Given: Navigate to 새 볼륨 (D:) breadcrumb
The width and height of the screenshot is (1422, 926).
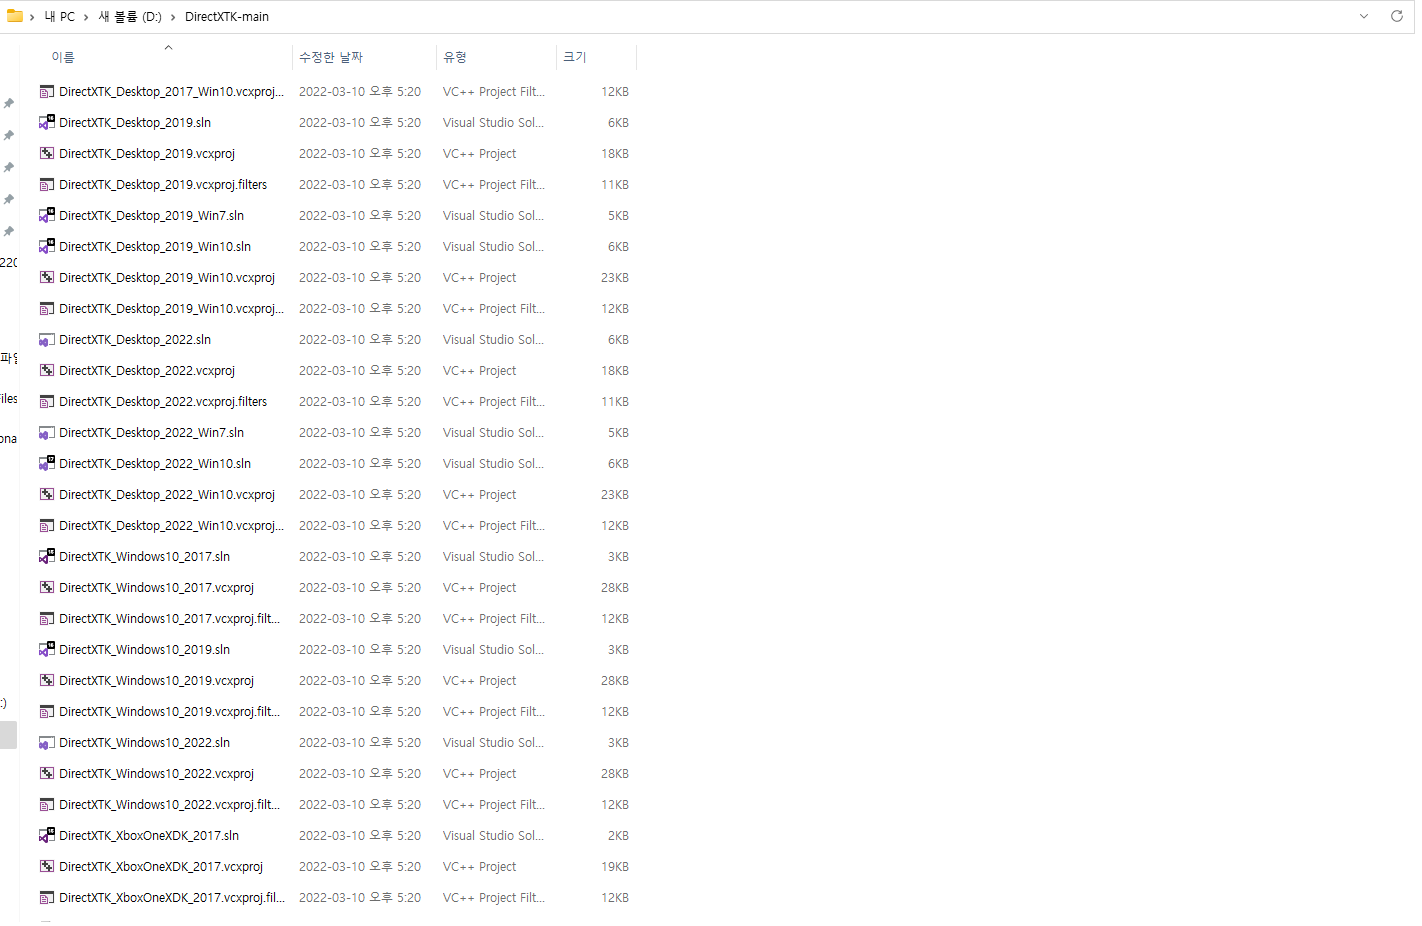Looking at the screenshot, I should [x=130, y=17].
